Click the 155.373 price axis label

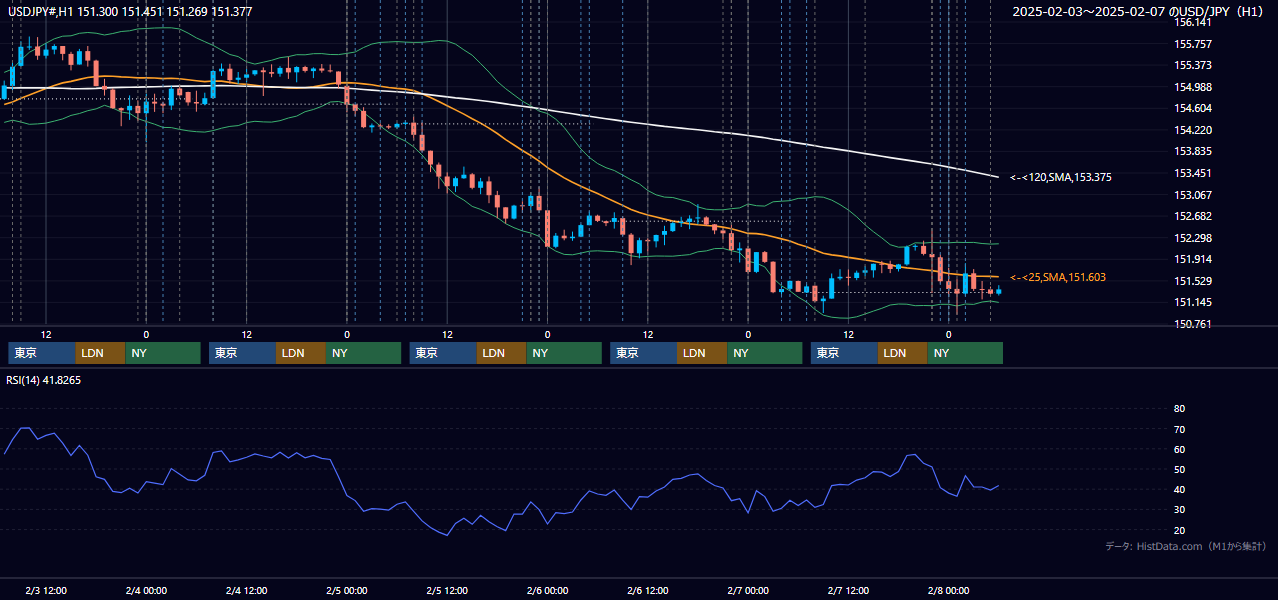click(1192, 66)
